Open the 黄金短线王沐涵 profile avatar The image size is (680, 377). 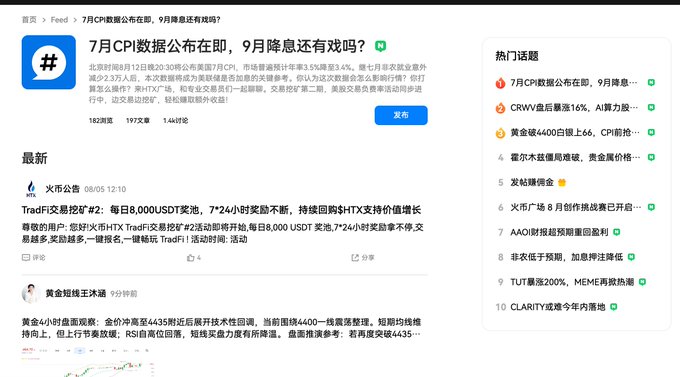point(31,294)
